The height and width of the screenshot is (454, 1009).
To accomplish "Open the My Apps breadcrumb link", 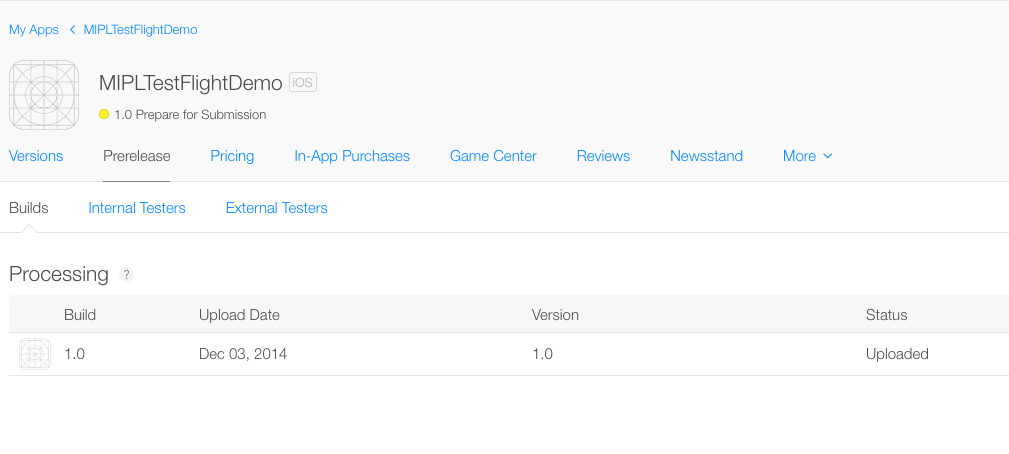I will pos(33,30).
